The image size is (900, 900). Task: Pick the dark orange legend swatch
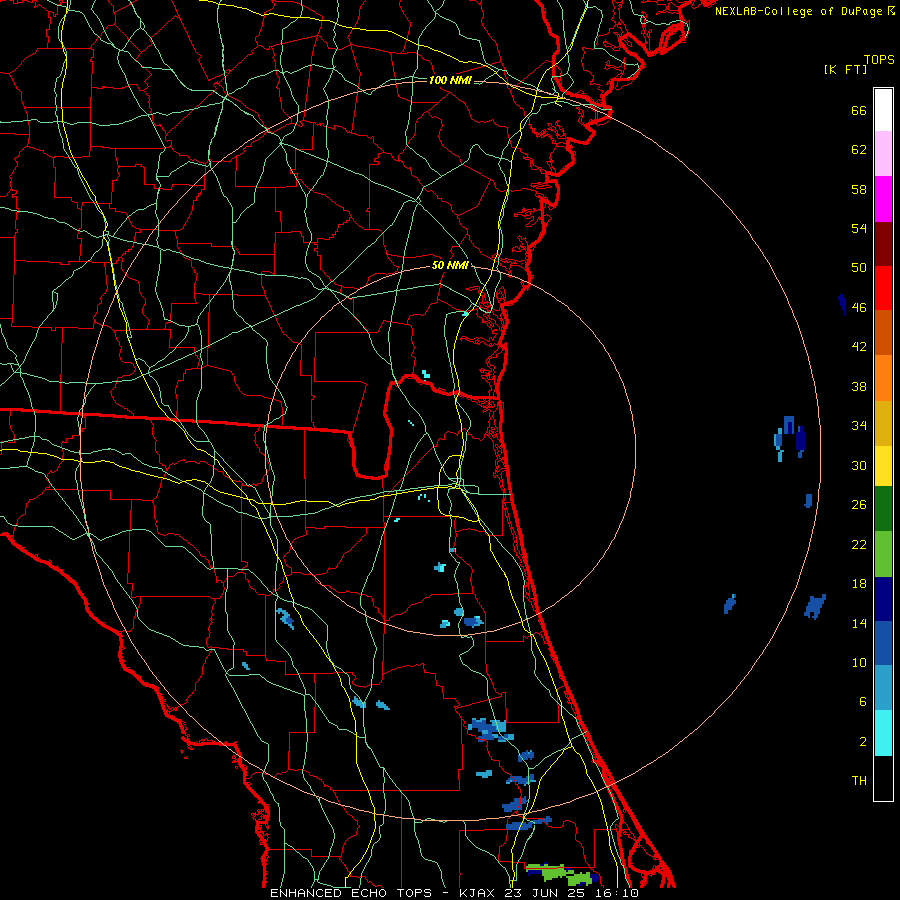click(x=883, y=333)
